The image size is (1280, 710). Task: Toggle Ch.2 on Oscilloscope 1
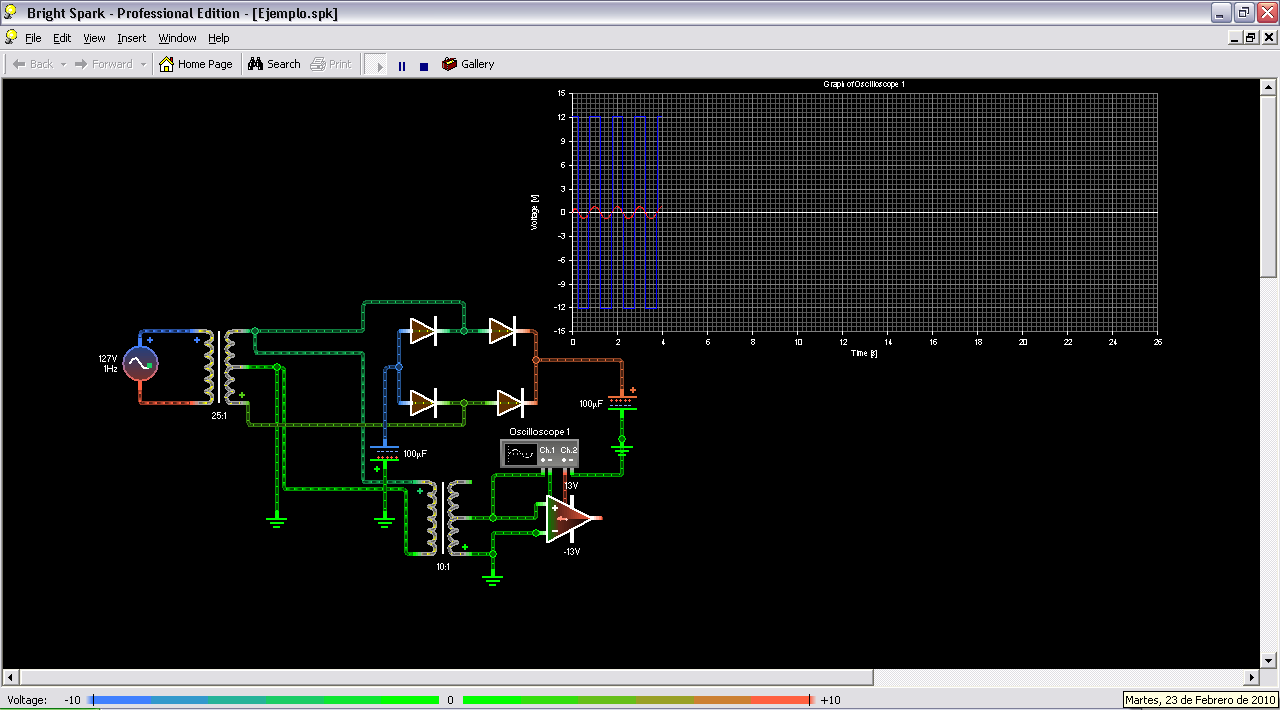point(570,450)
